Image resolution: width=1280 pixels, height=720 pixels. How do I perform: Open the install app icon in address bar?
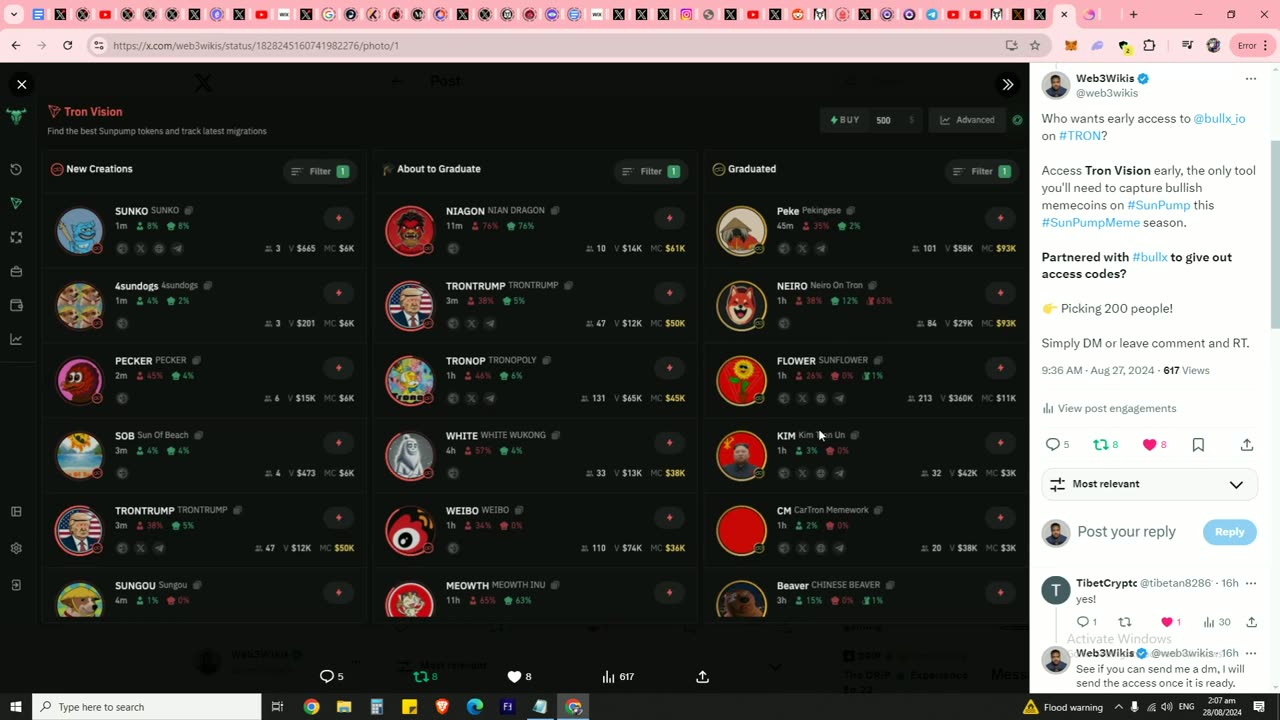click(x=1011, y=45)
